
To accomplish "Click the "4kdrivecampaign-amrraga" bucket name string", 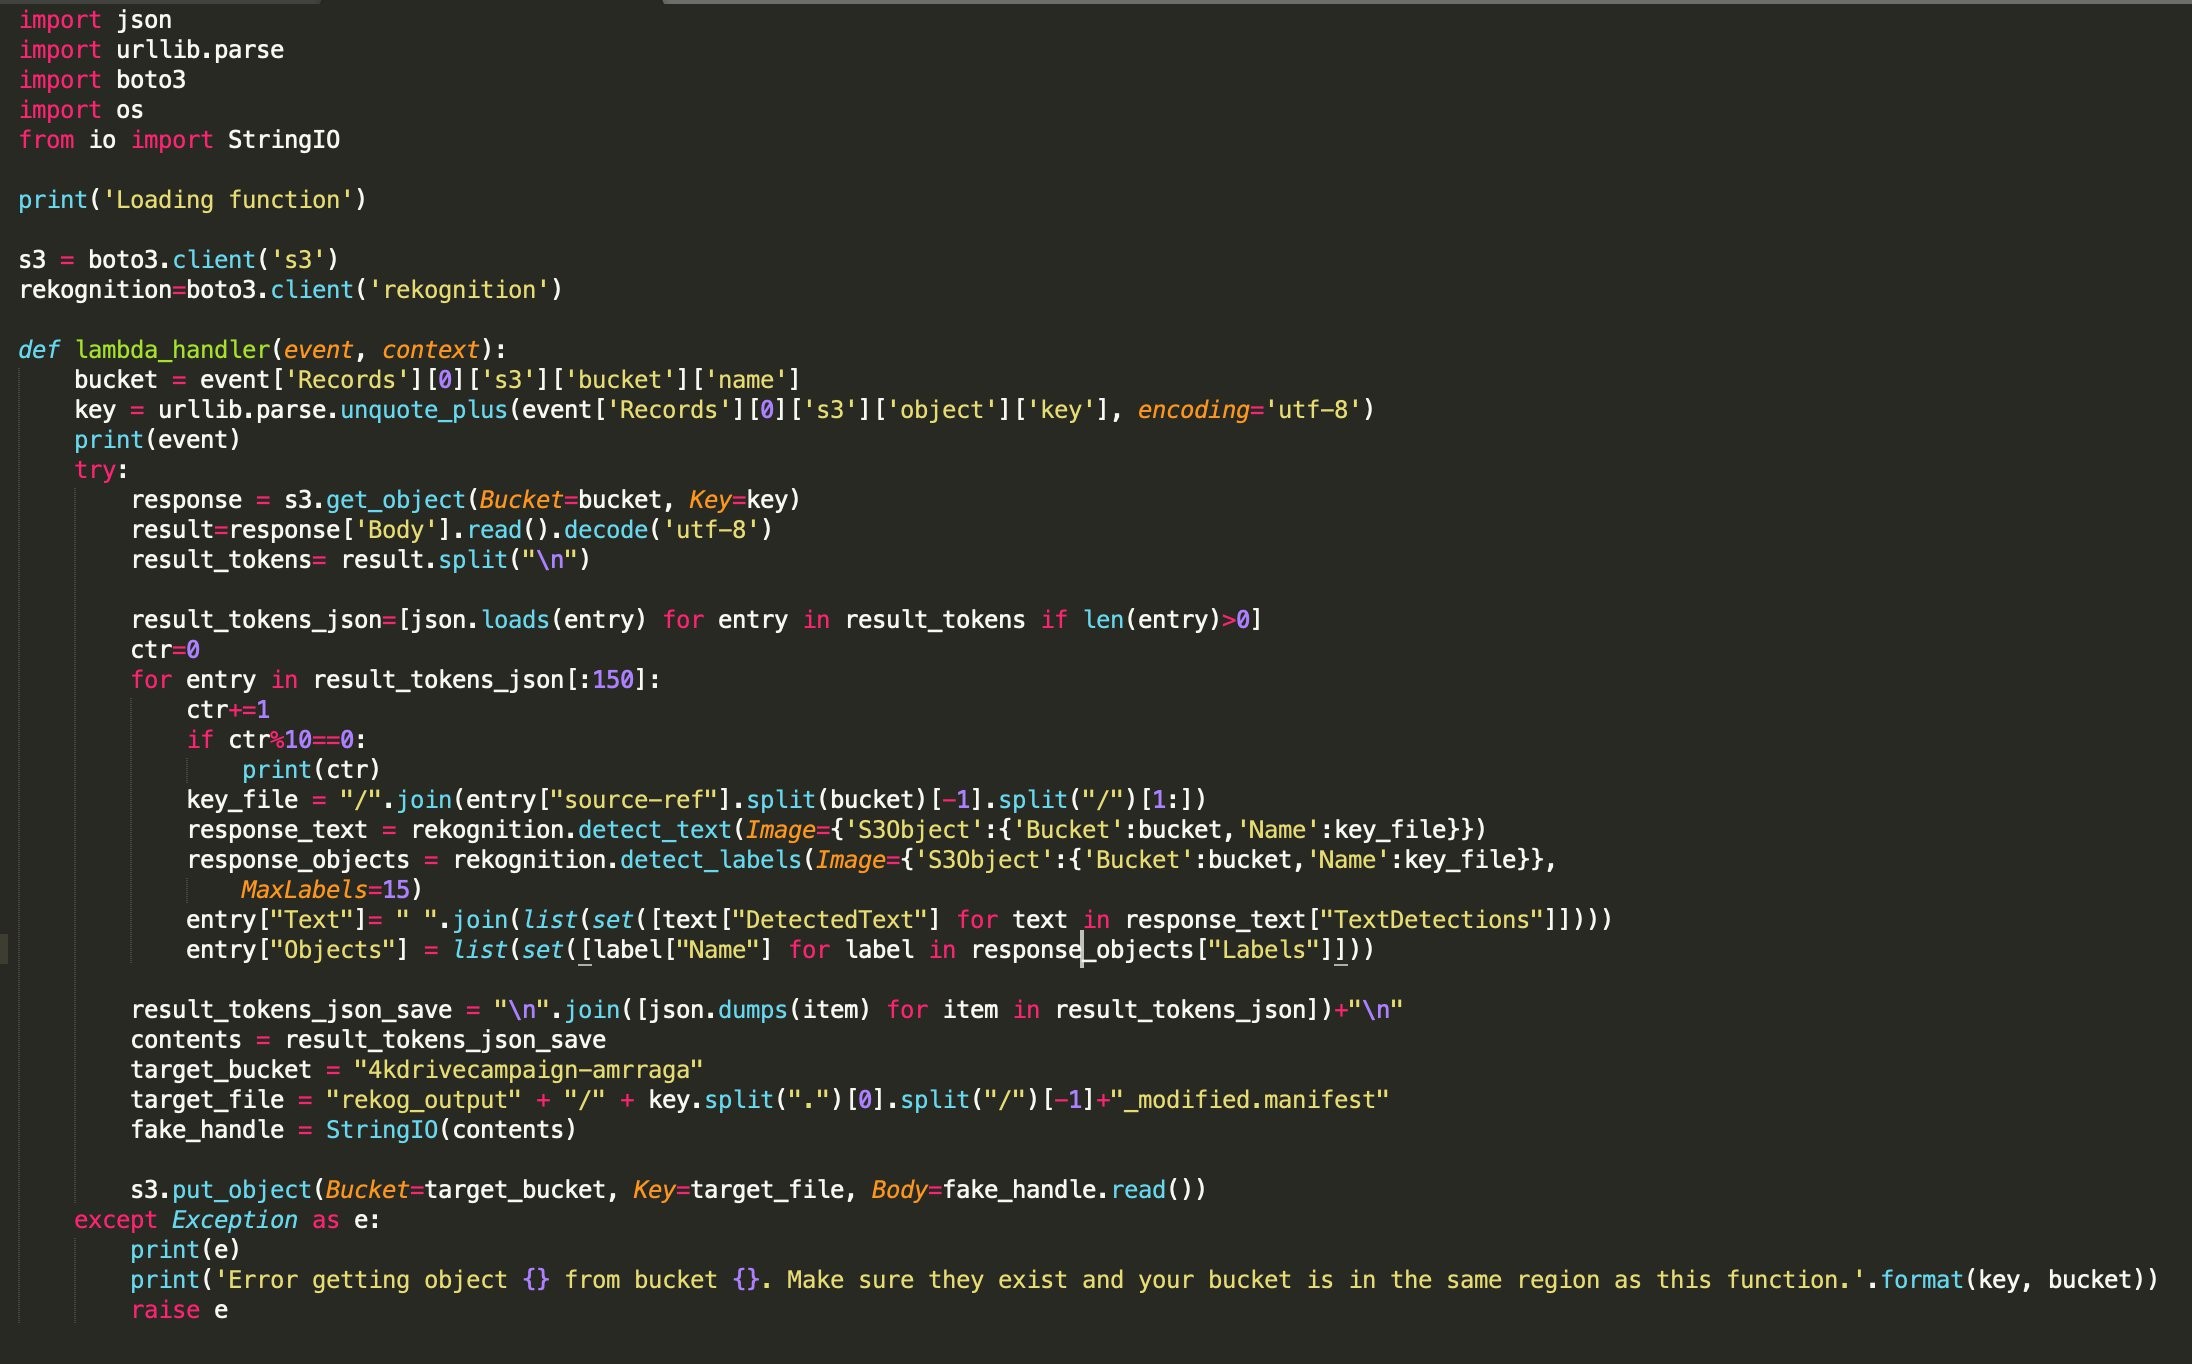I will point(528,1070).
